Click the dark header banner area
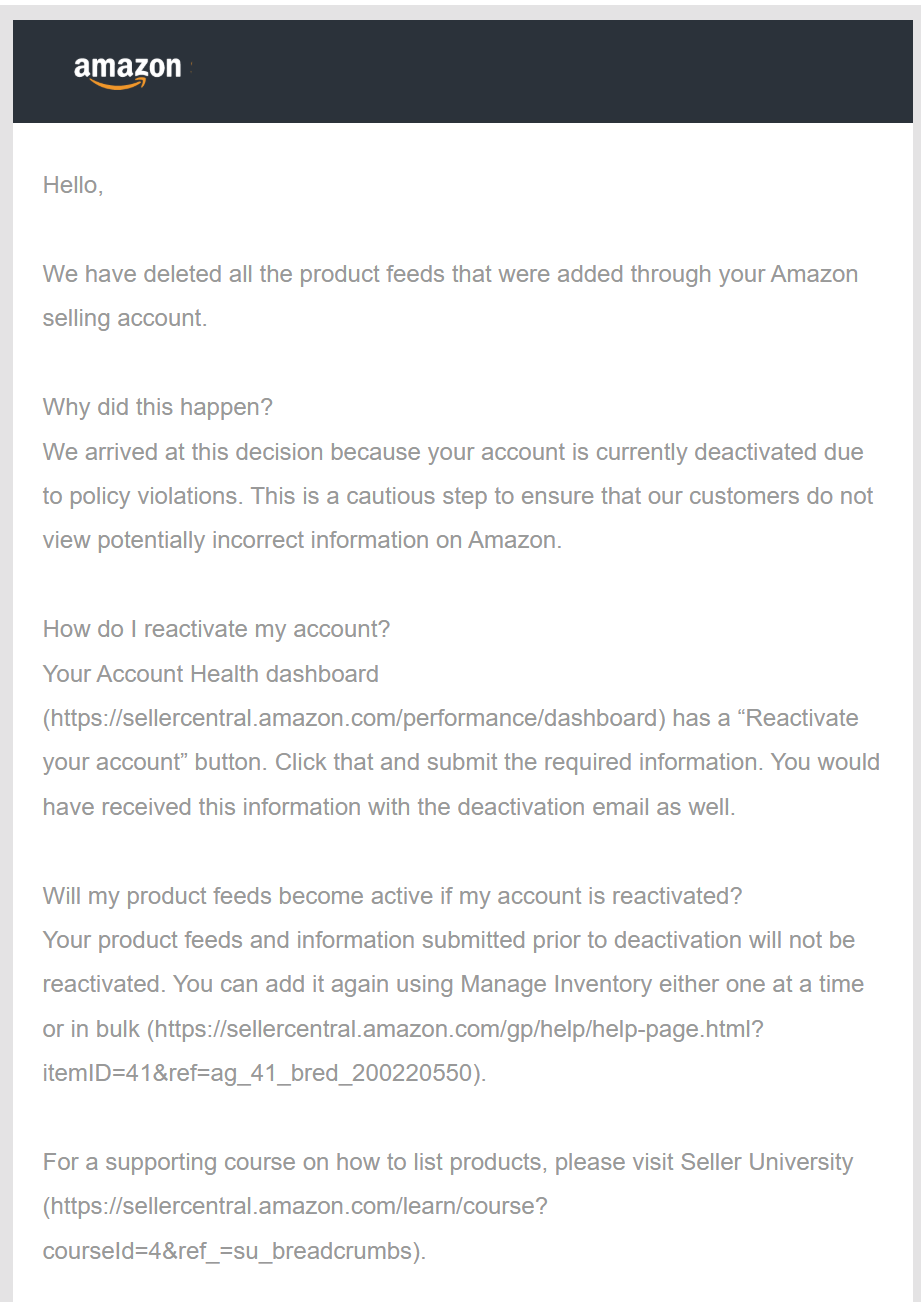Viewport: 921px width, 1302px height. (463, 71)
